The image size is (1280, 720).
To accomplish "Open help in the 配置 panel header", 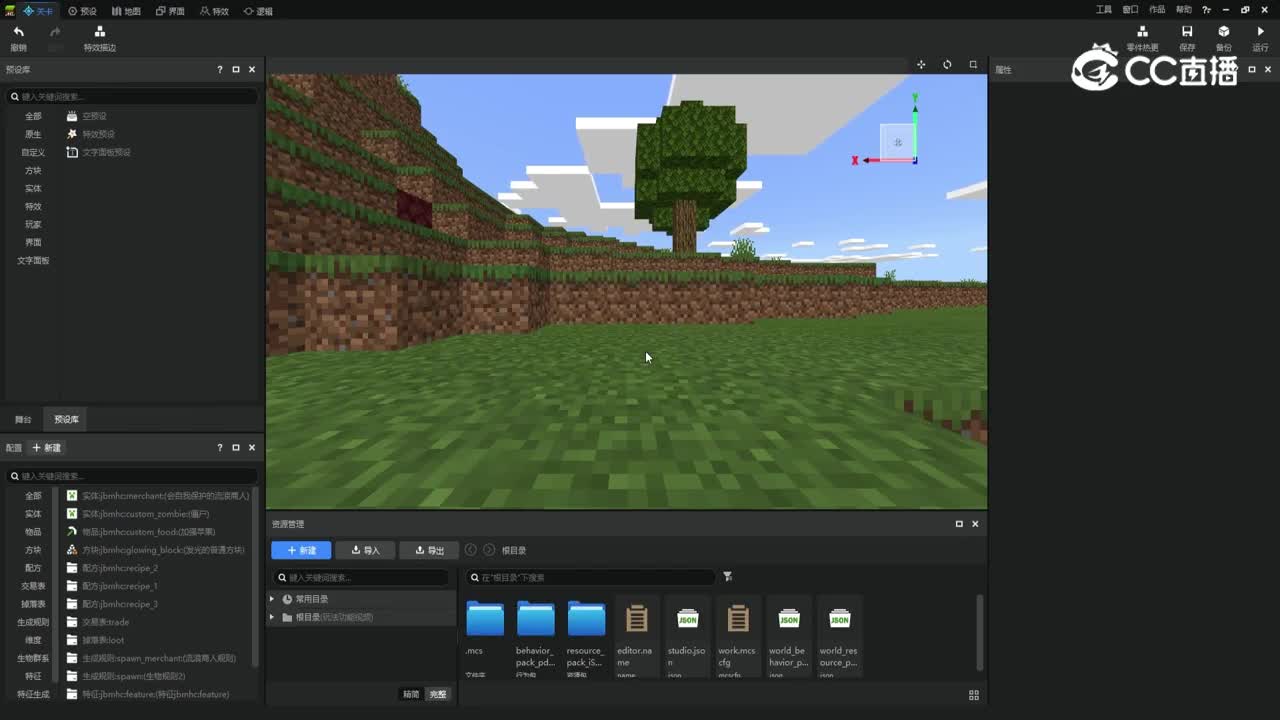I will pos(220,448).
